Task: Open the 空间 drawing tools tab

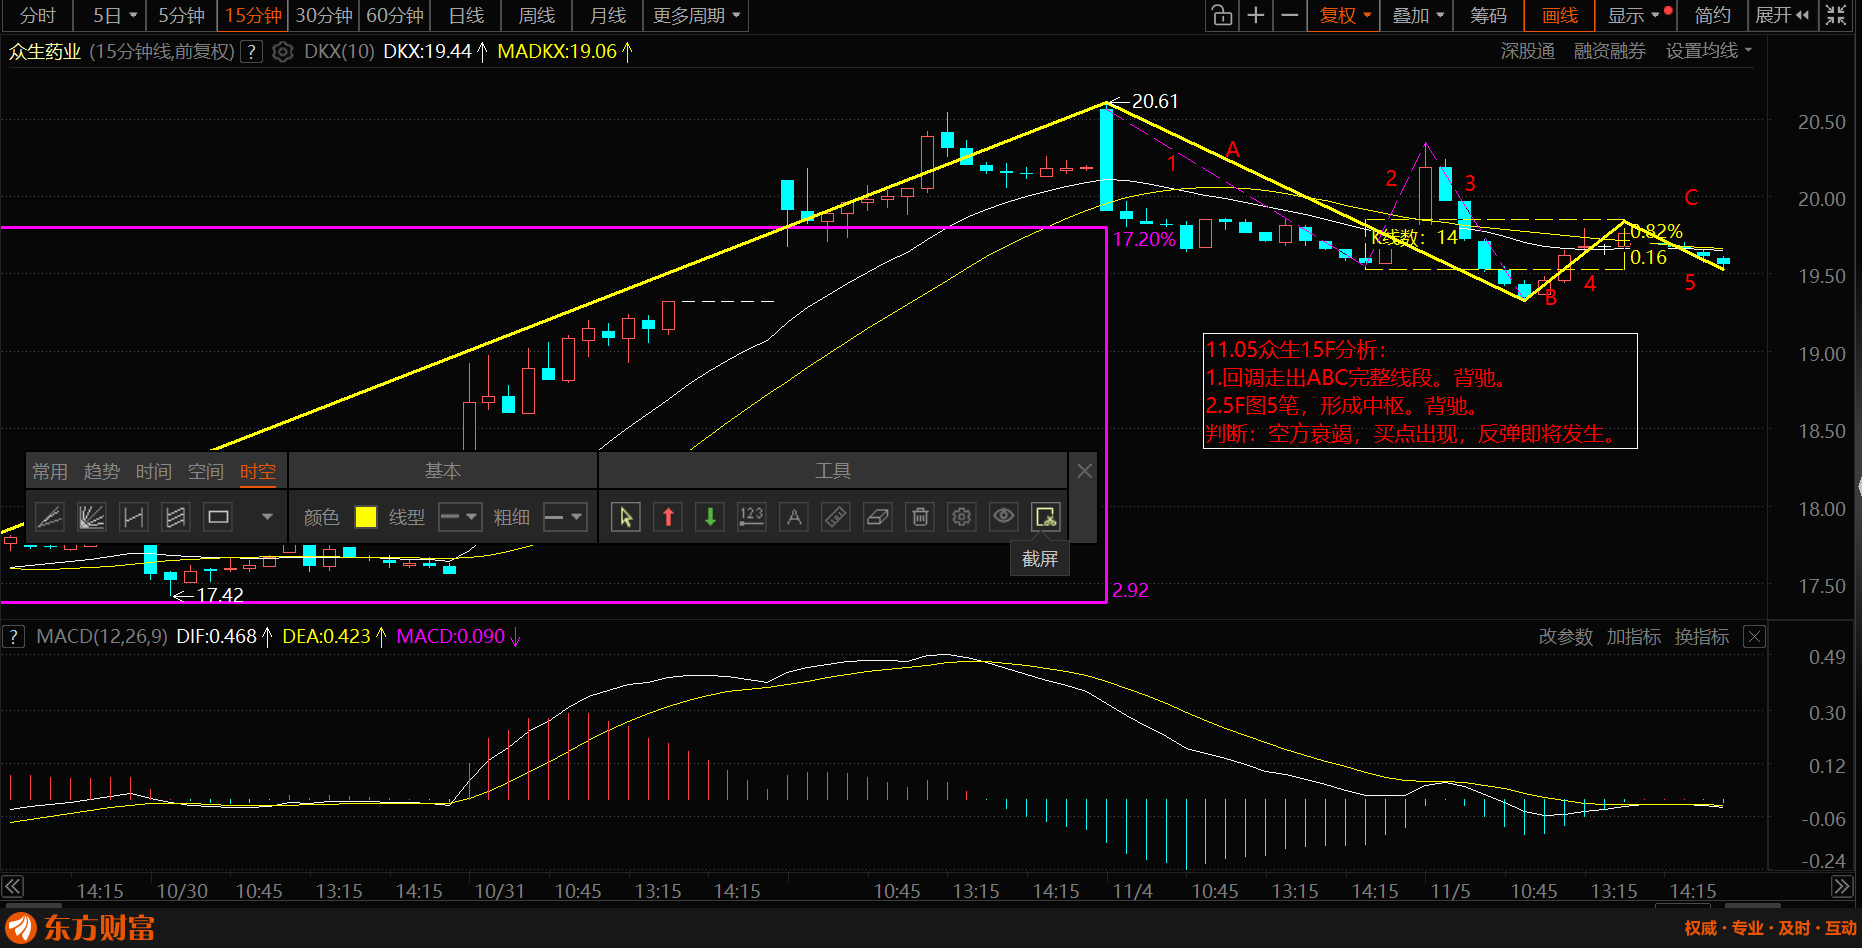Action: click(206, 471)
